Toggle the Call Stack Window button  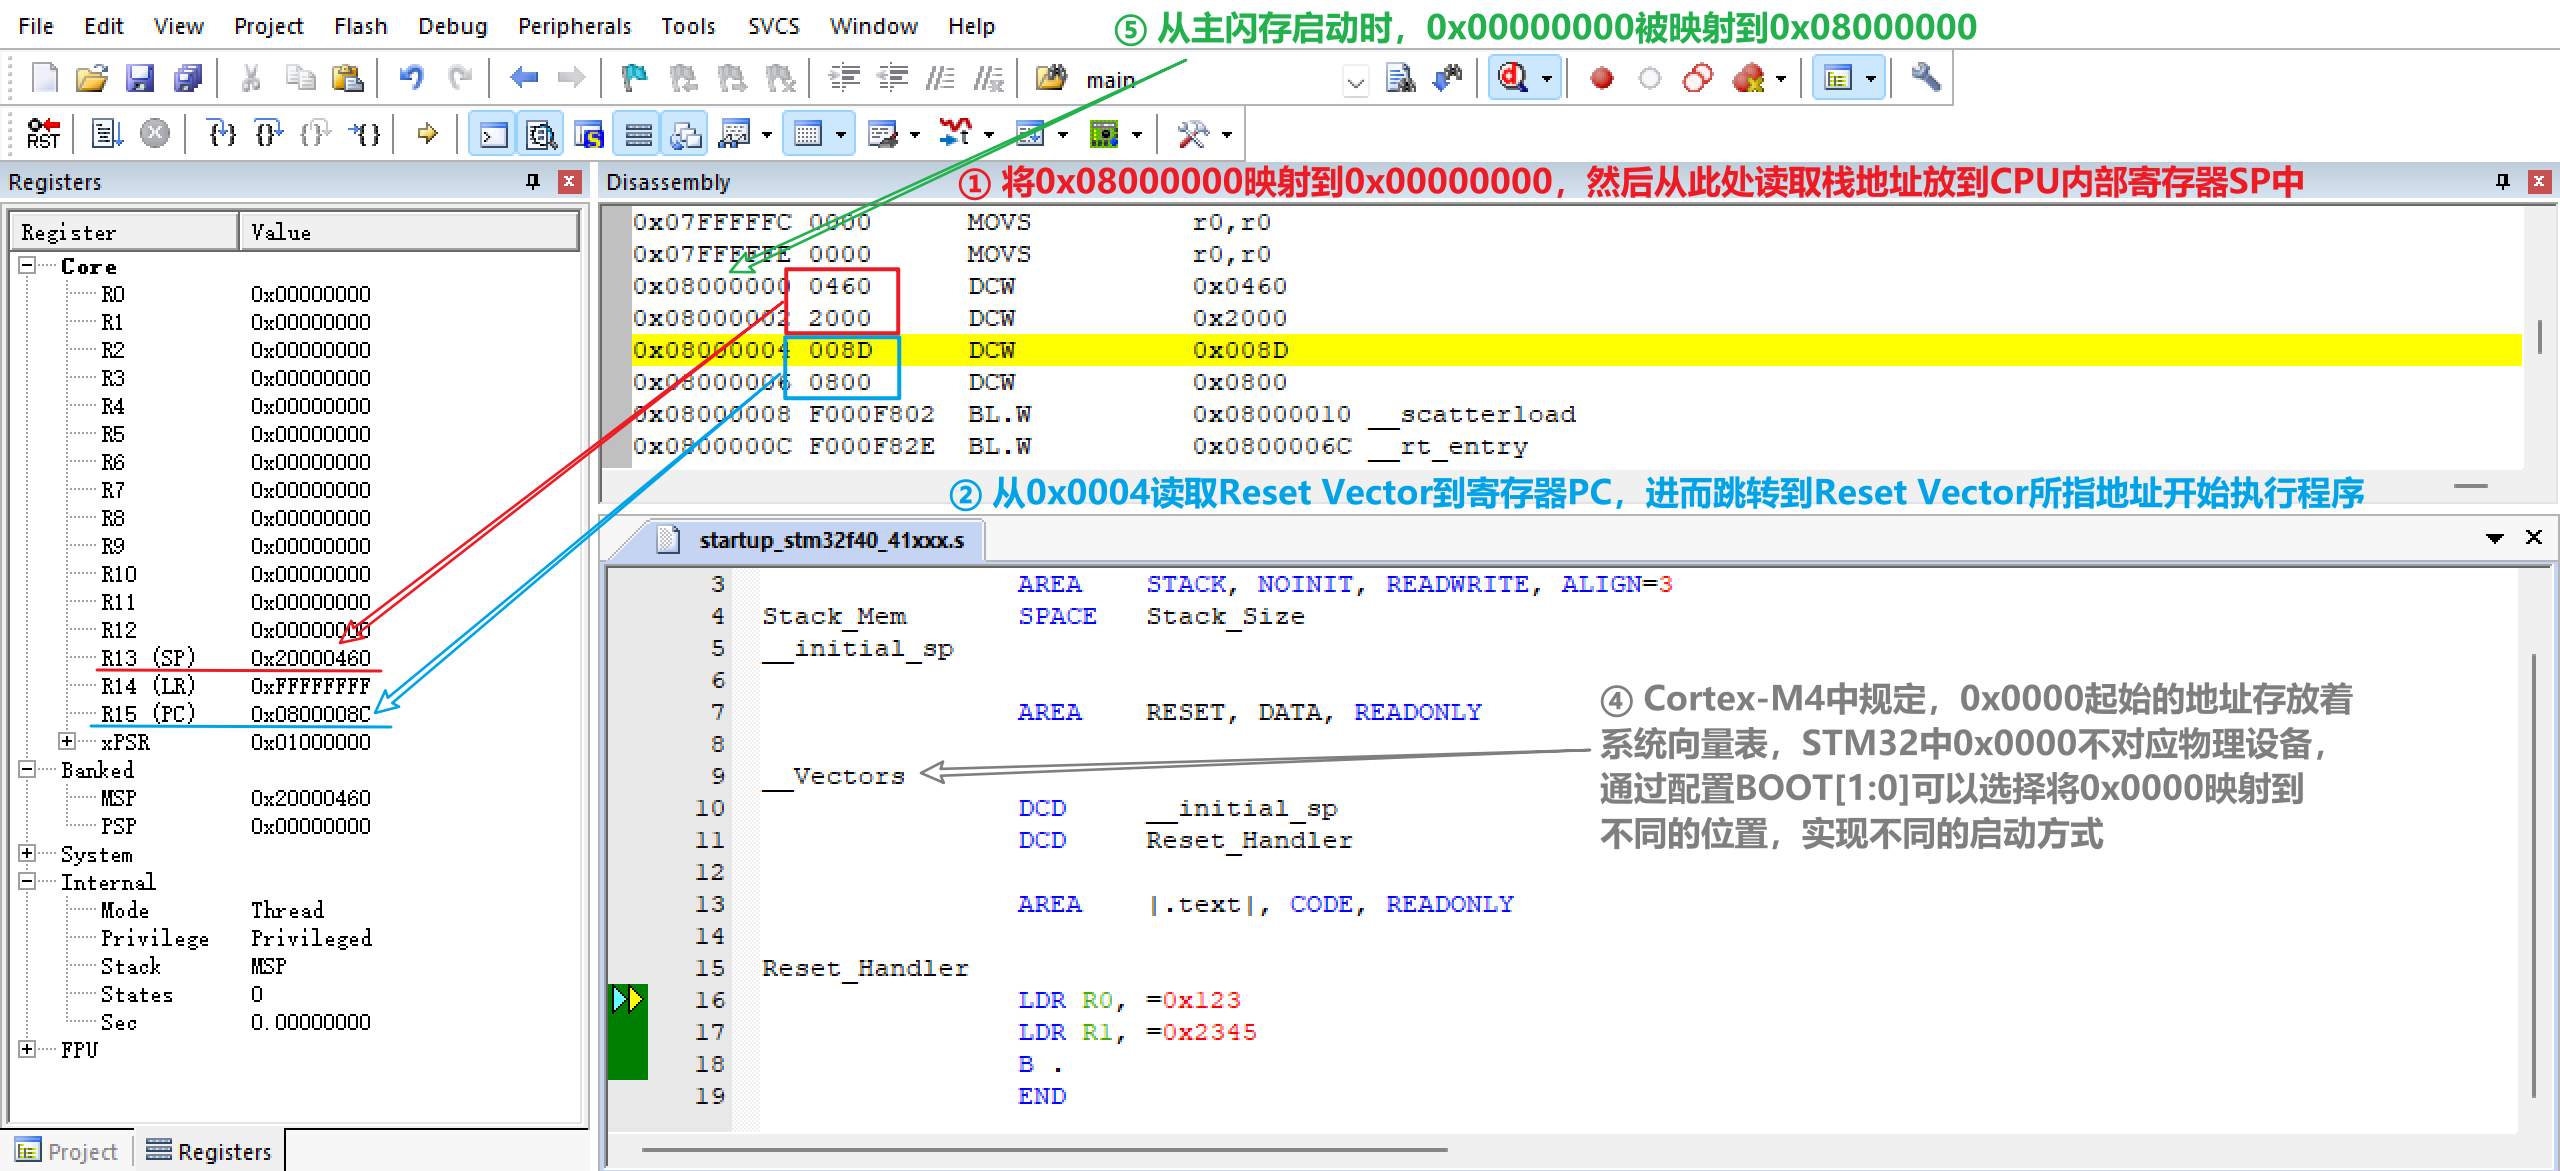686,133
